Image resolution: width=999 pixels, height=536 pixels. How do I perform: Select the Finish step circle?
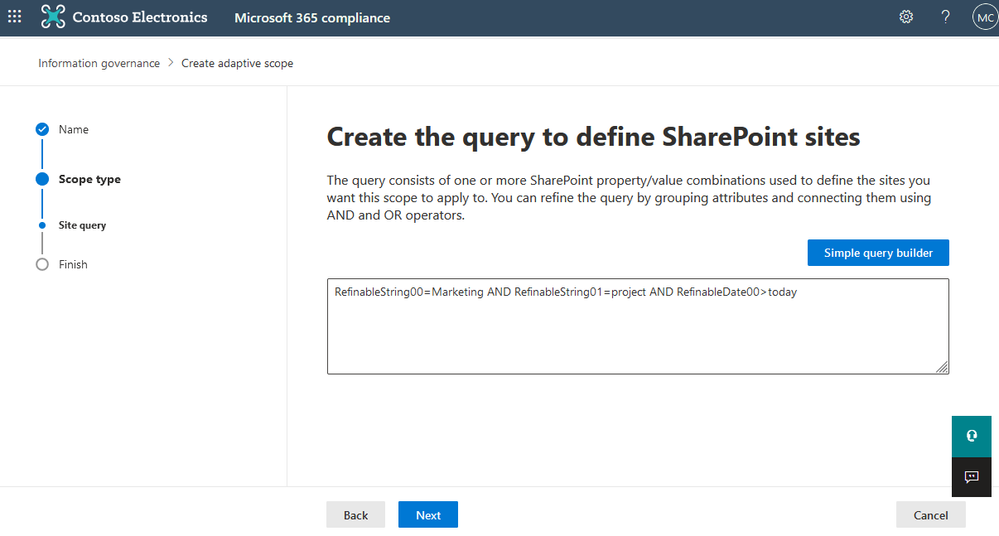[x=42, y=264]
